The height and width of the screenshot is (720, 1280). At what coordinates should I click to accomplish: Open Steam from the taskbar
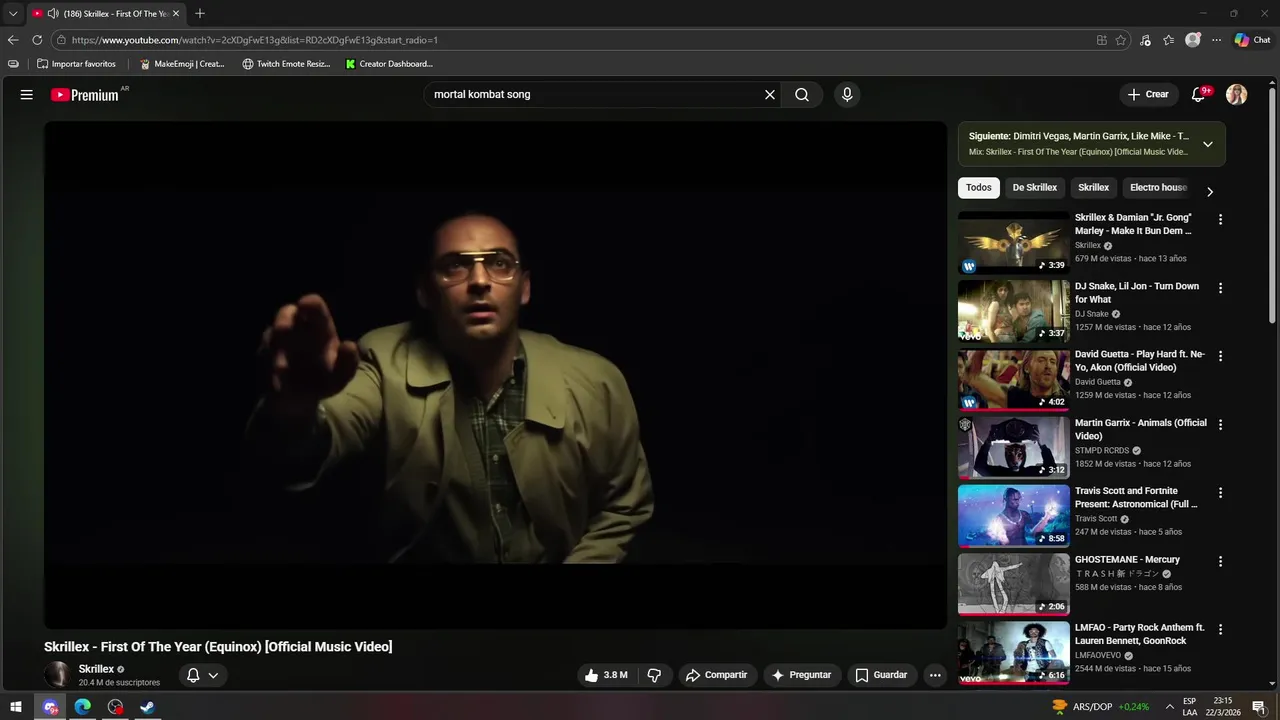(147, 707)
